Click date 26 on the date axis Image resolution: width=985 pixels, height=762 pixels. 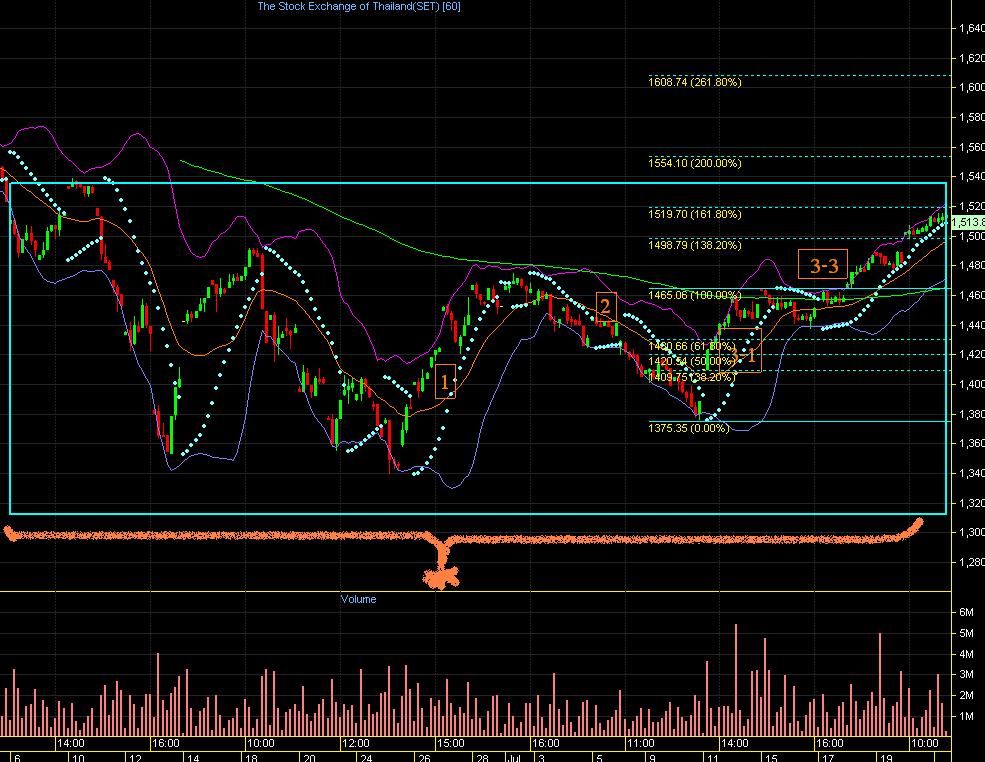[424, 758]
